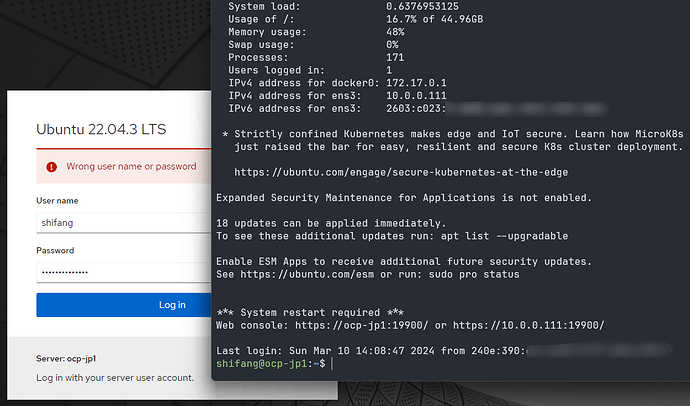
Task: Click the red error icon in alert
Action: point(51,167)
